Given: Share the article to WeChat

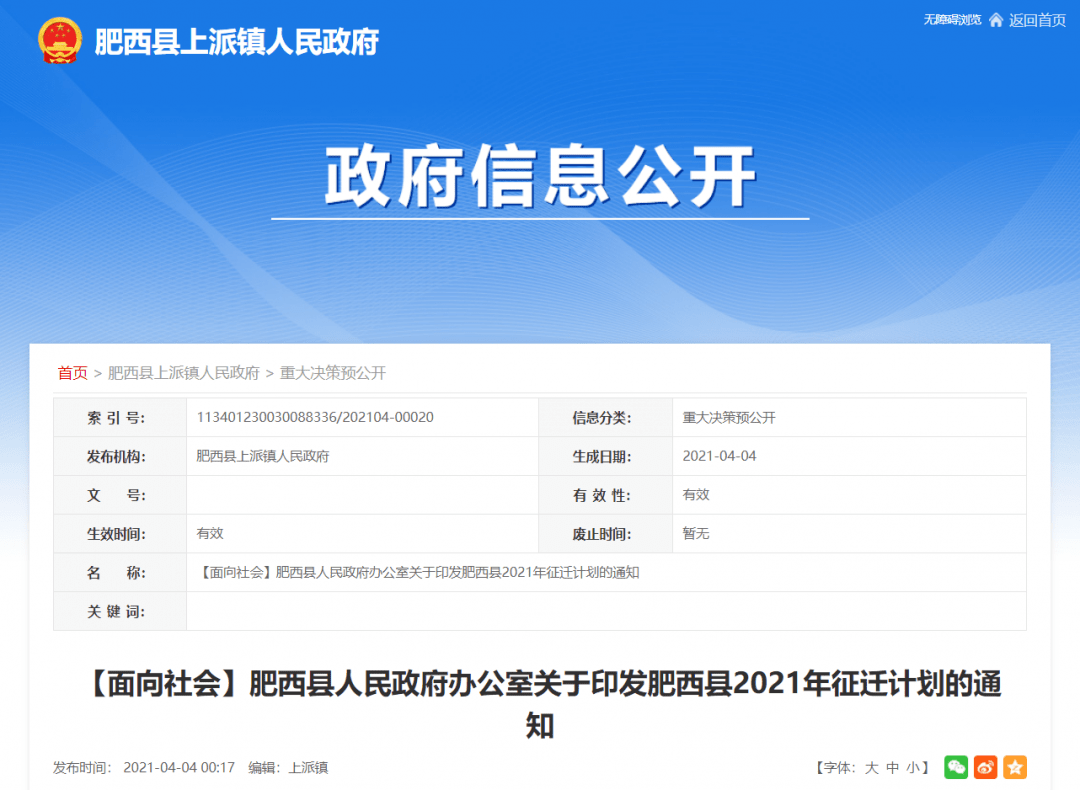Looking at the screenshot, I should coord(956,767).
